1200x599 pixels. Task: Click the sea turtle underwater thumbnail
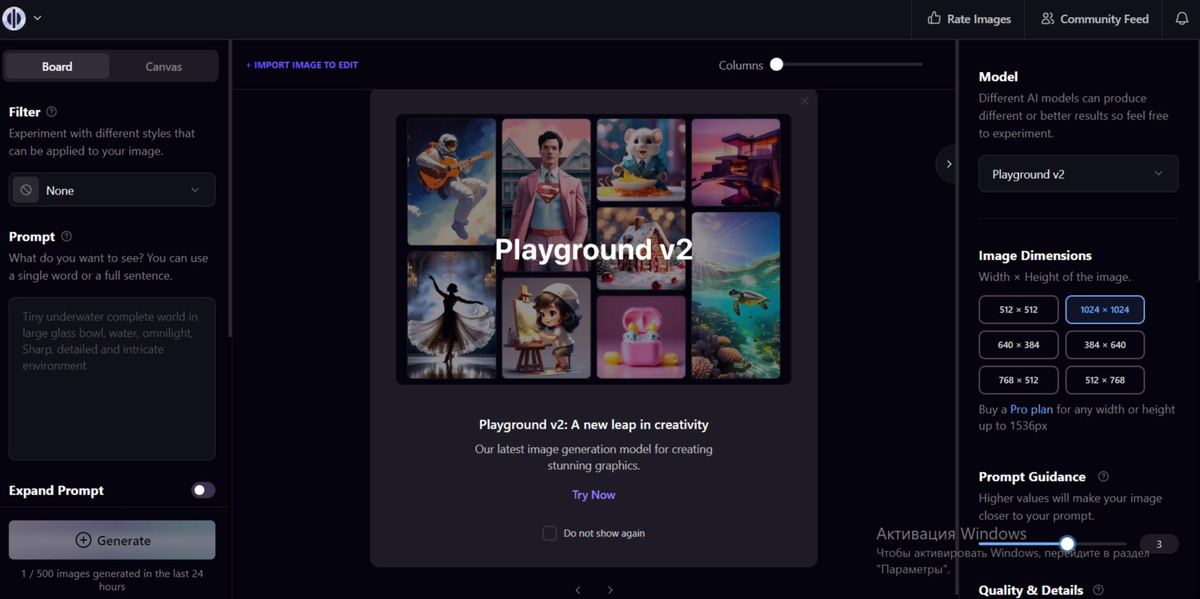(735, 295)
